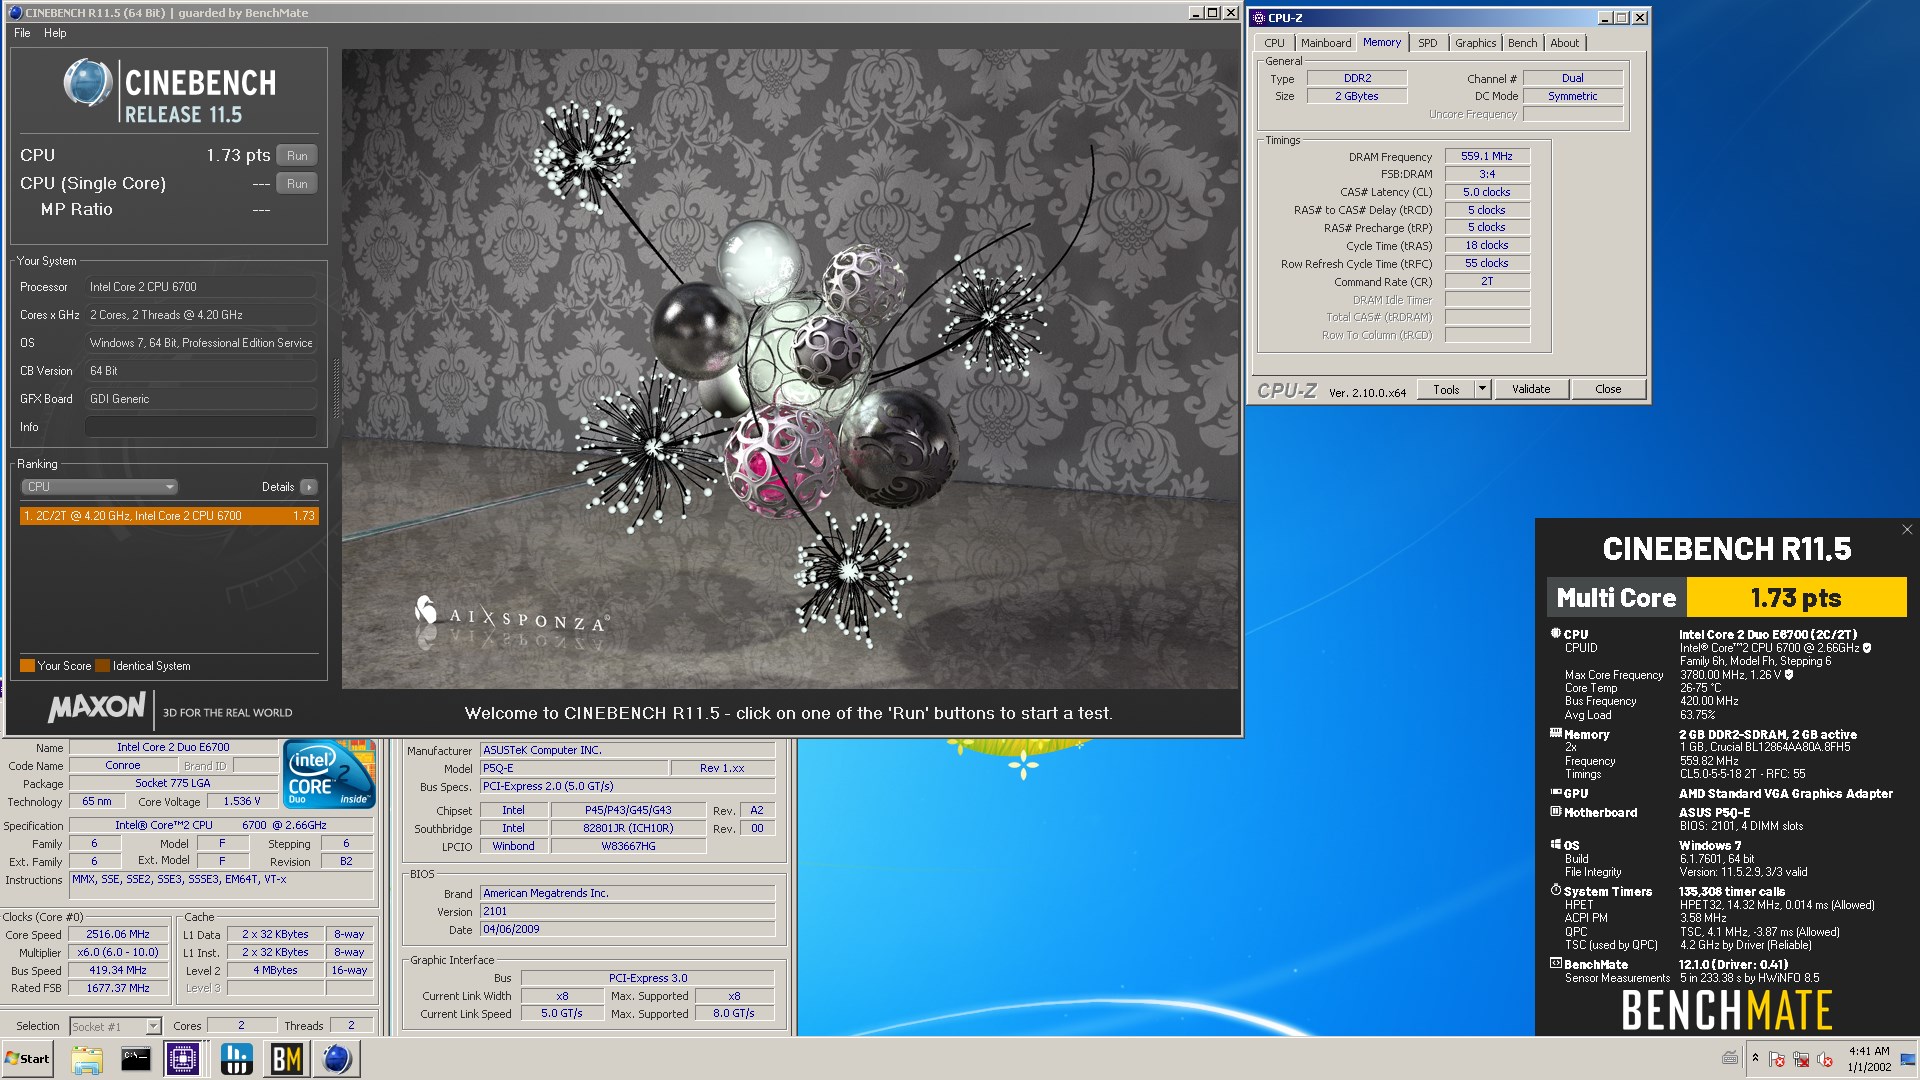The image size is (1920, 1080).
Task: Click the shield icon next to CPUID 2.66GHz
Action: pyautogui.click(x=1867, y=648)
